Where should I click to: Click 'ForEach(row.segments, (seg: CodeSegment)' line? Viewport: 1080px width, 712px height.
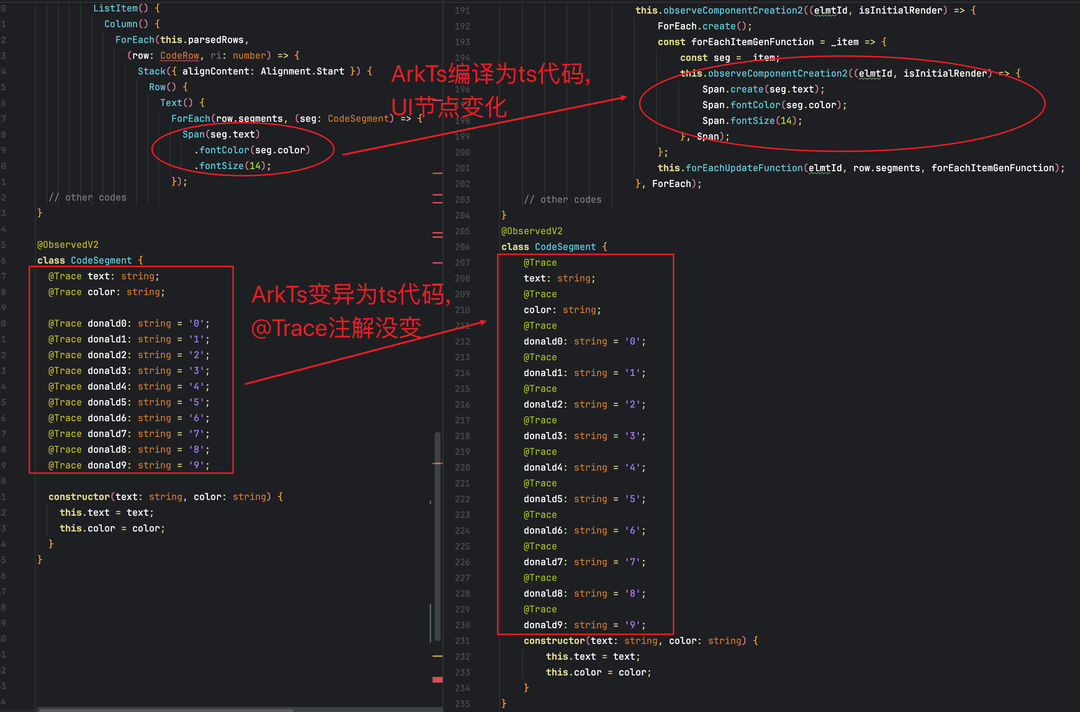click(x=297, y=119)
